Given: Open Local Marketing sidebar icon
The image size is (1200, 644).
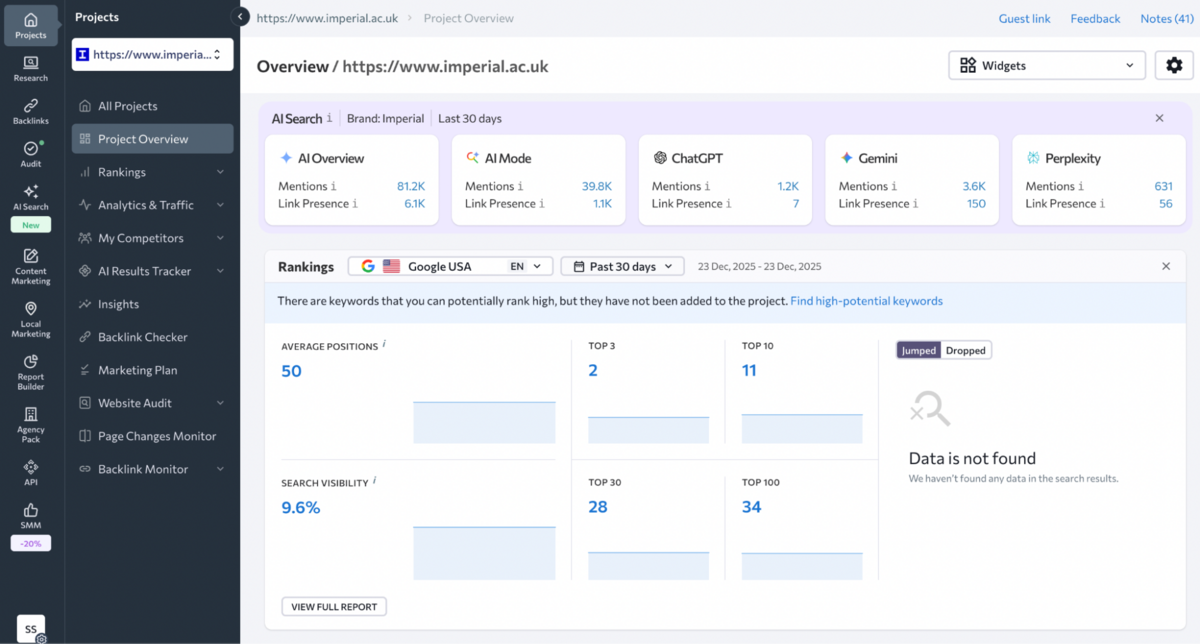Looking at the screenshot, I should pos(31,320).
